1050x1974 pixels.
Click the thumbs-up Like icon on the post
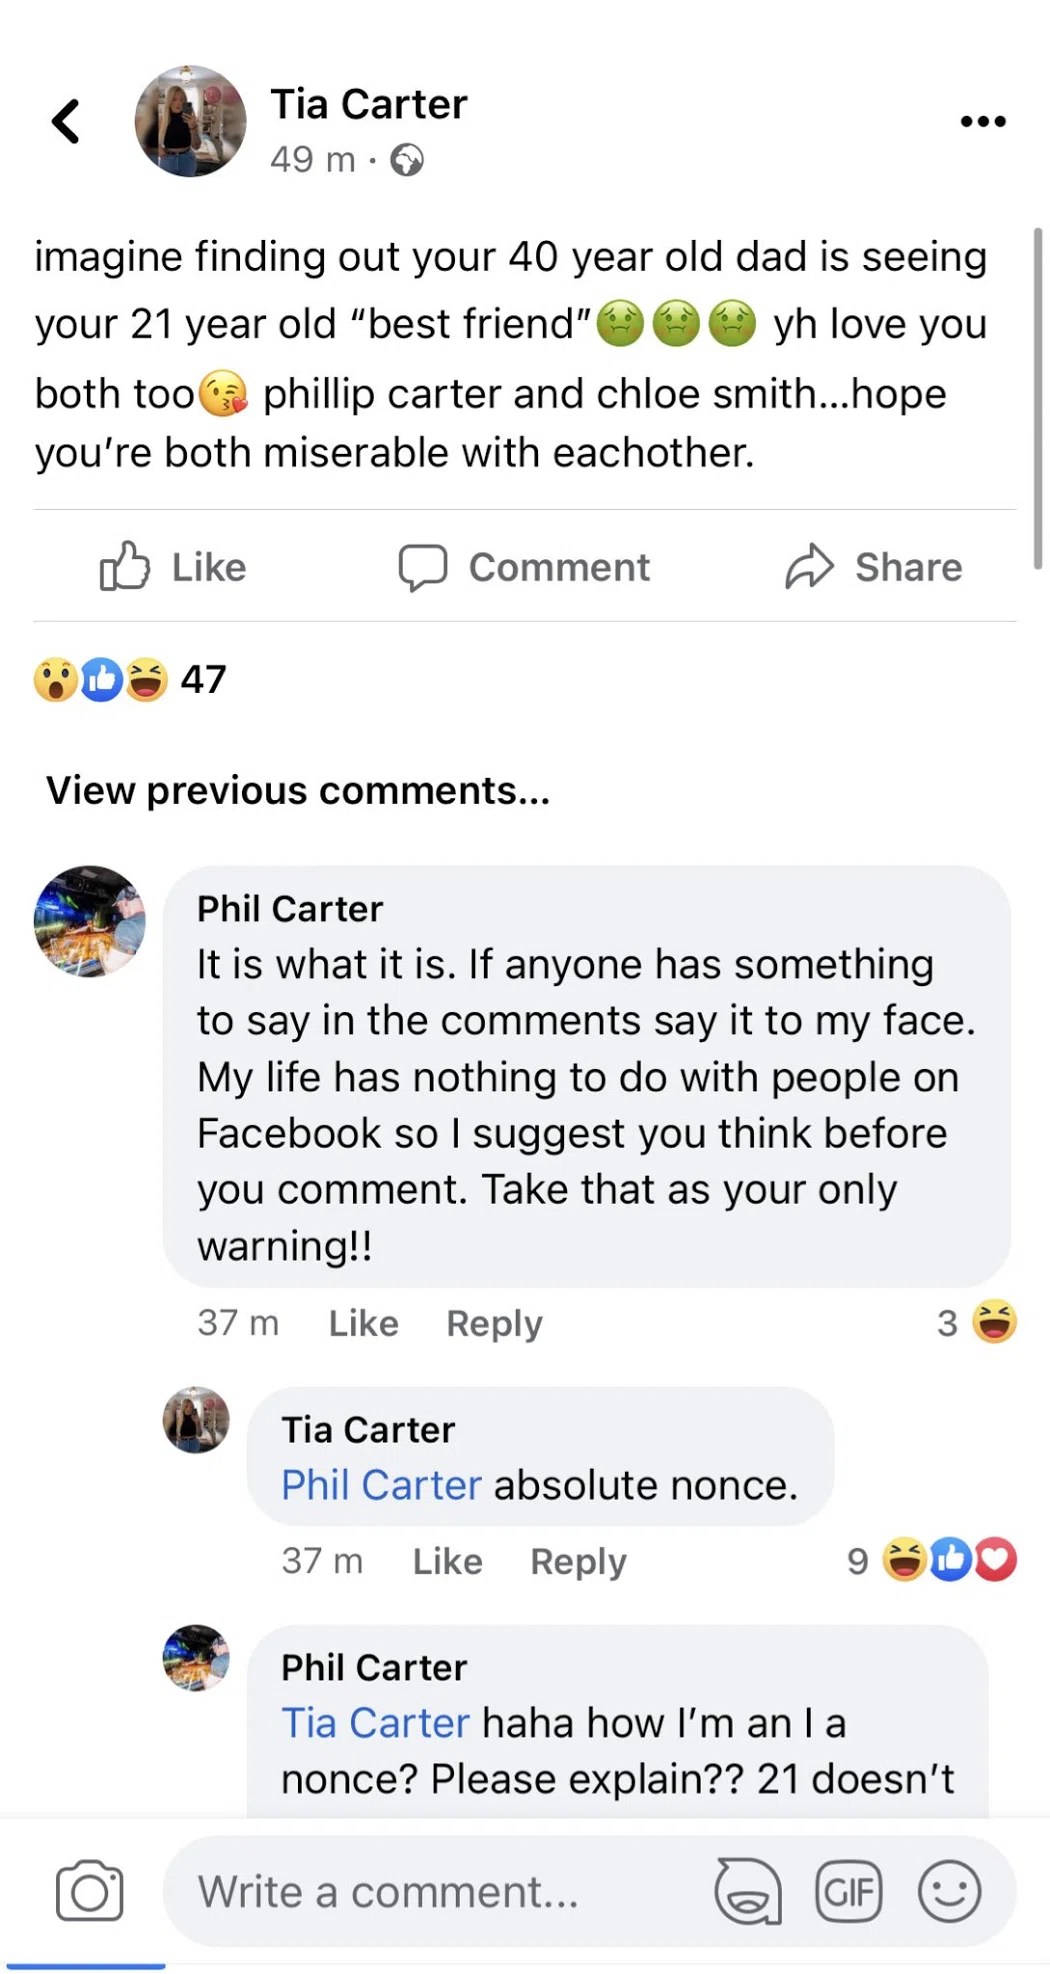coord(127,566)
